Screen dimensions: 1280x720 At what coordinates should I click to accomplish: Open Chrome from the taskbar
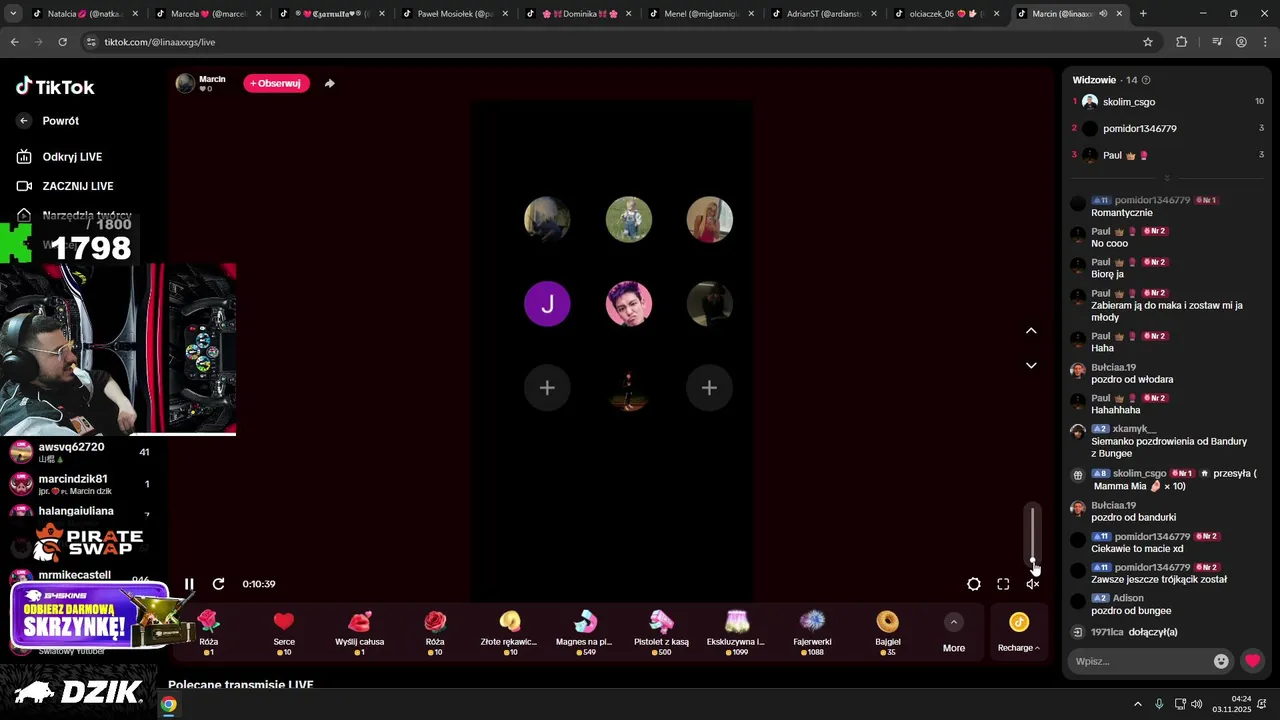tap(169, 704)
